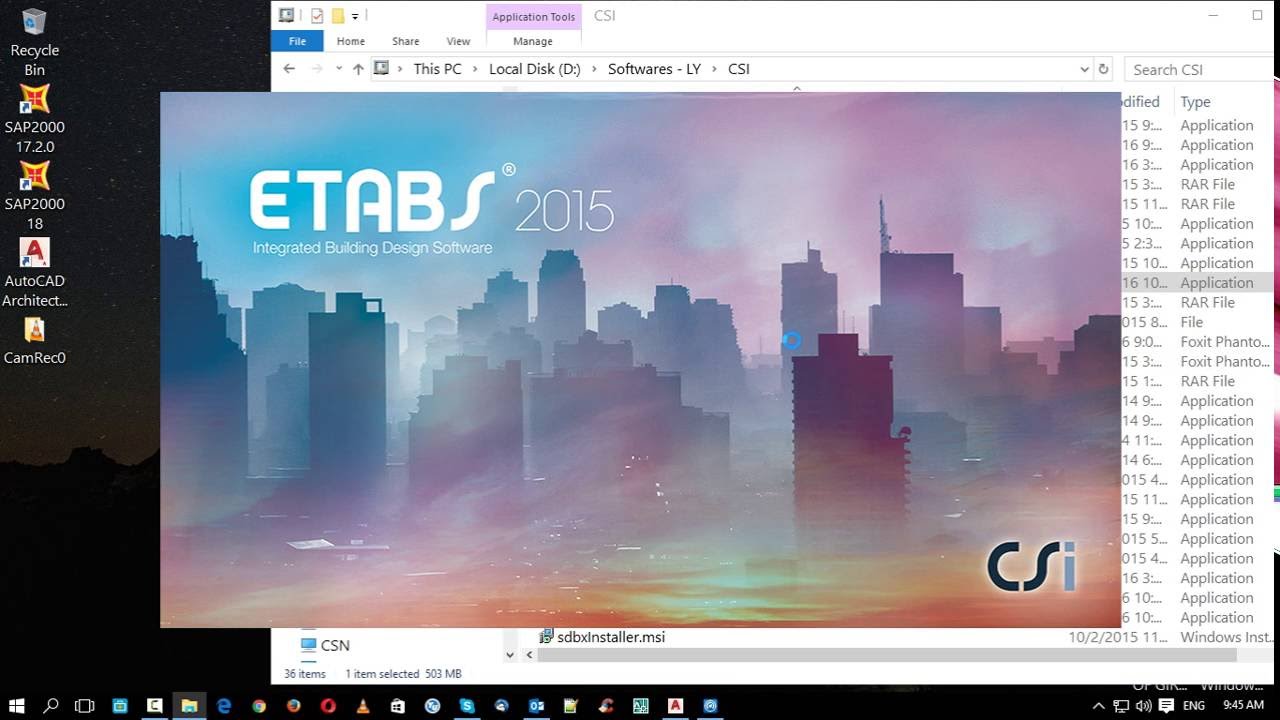Launch Microsoft Edge from the taskbar

tap(224, 705)
